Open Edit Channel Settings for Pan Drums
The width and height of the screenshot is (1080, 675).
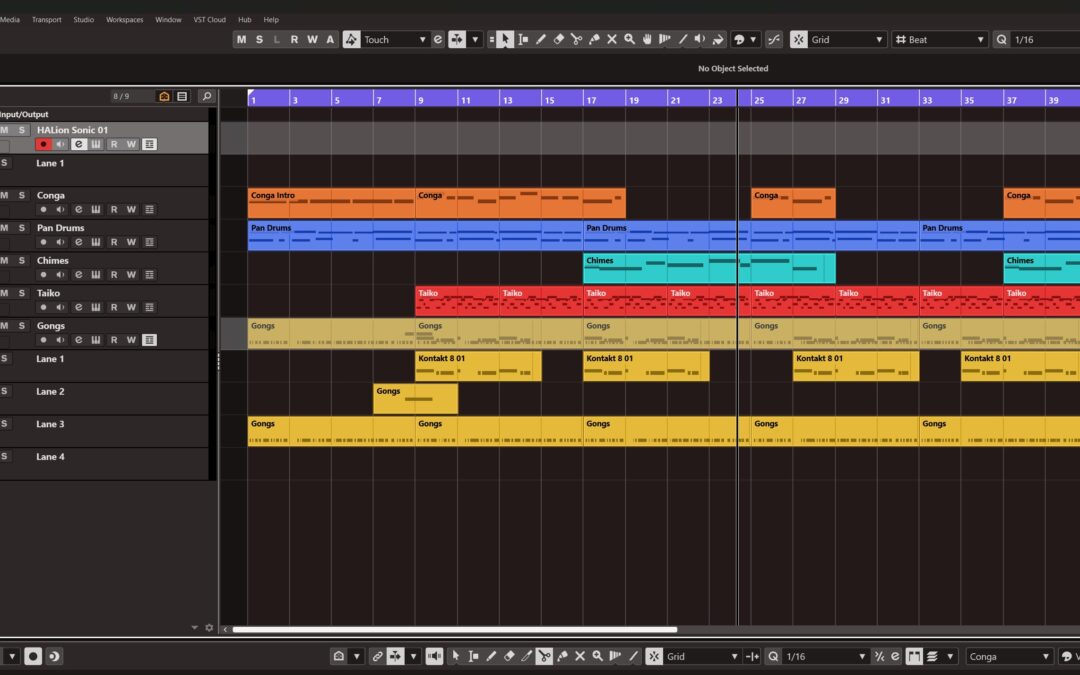point(78,243)
